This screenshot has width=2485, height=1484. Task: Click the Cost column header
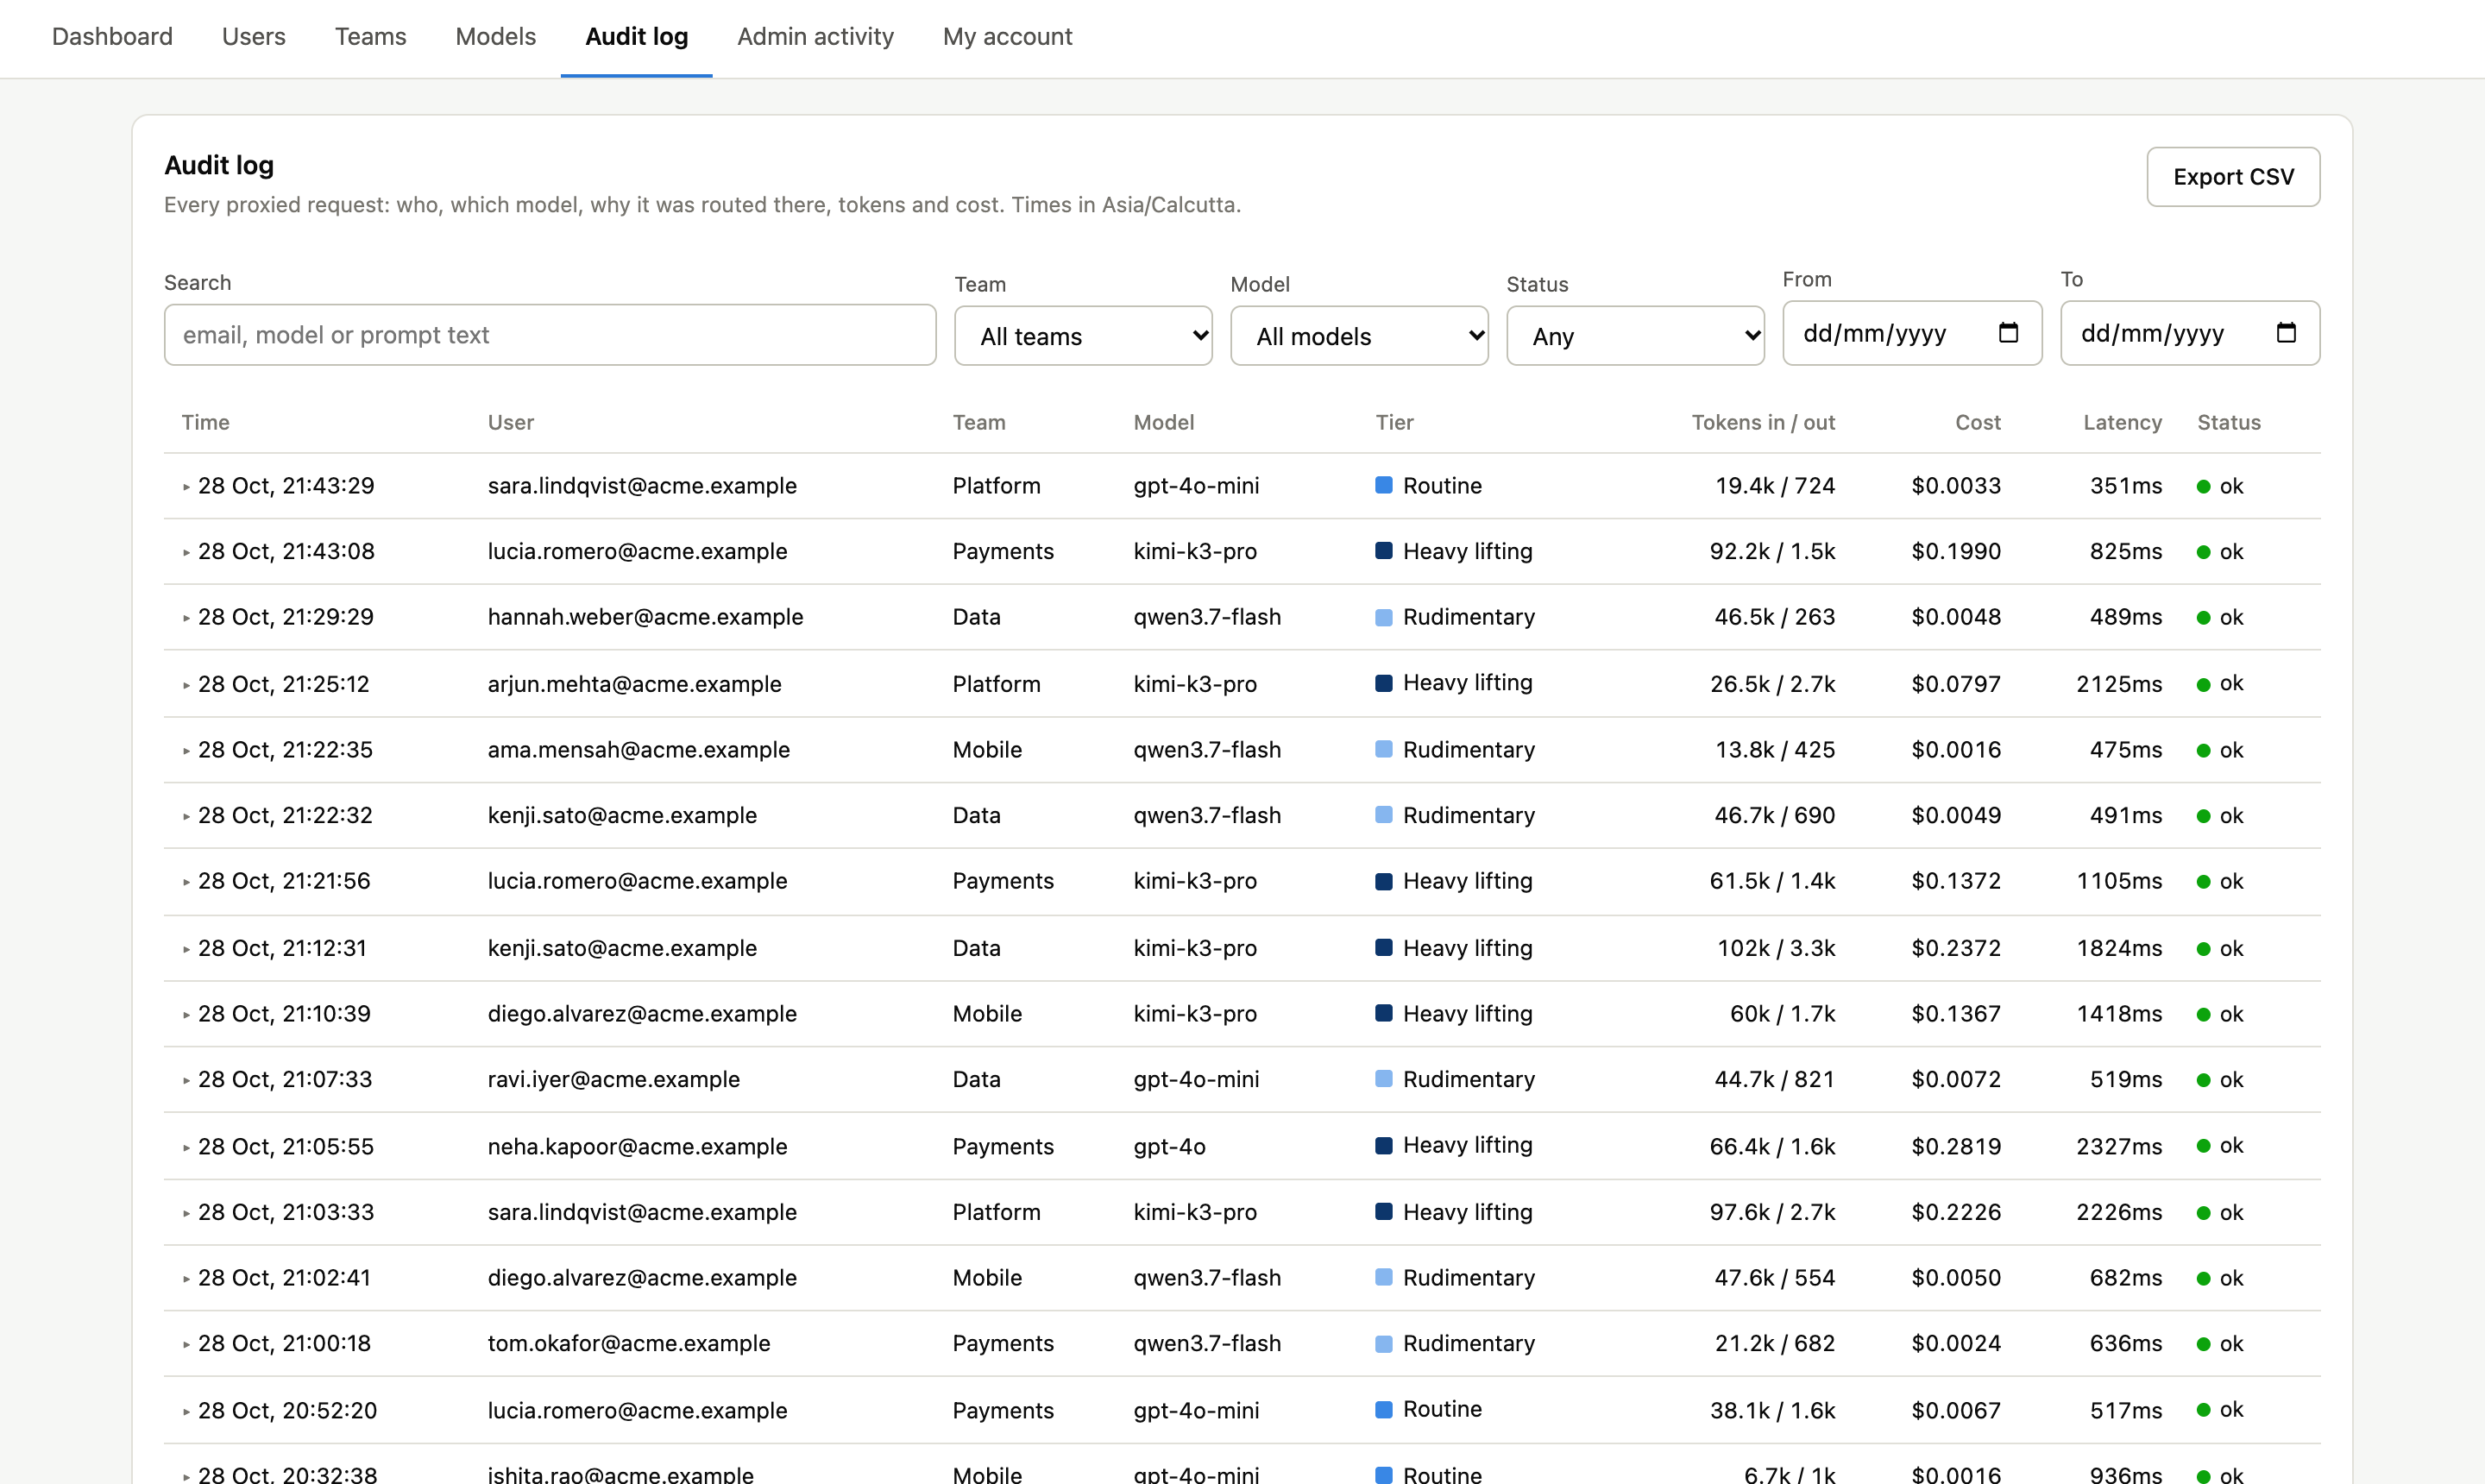point(1978,422)
